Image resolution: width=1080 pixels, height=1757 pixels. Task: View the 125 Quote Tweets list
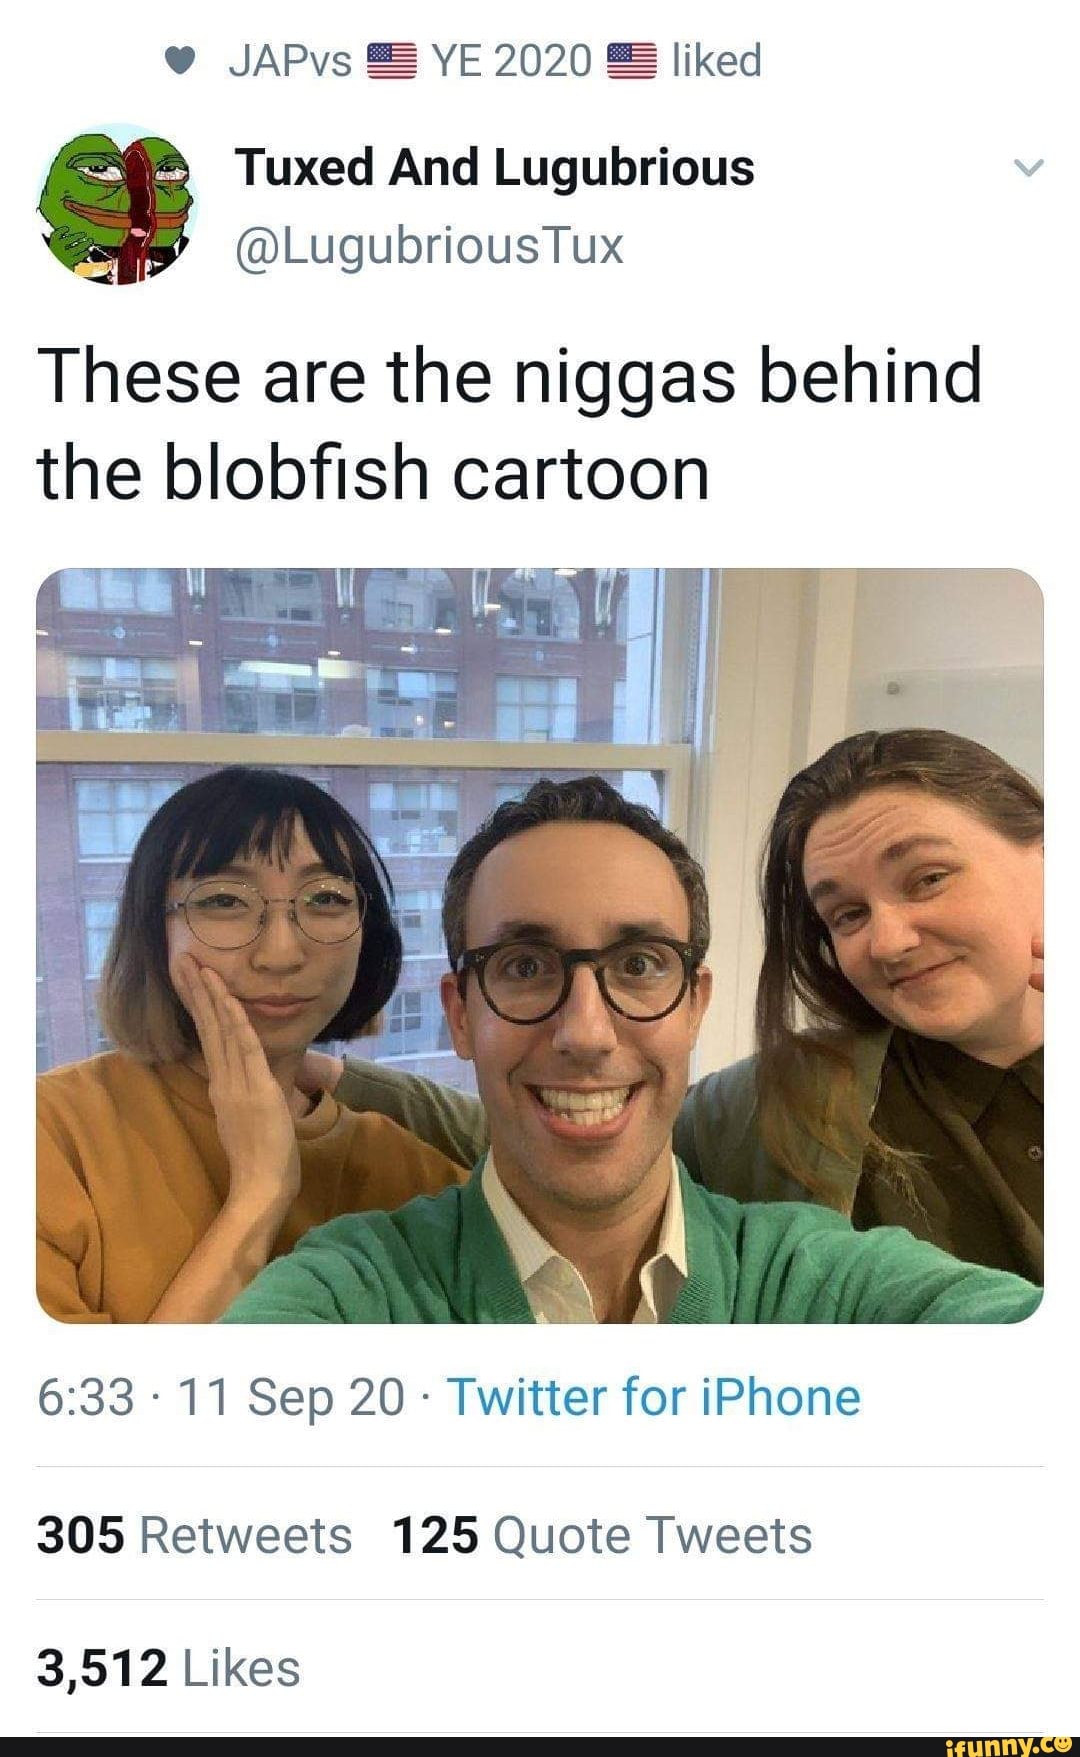[602, 1535]
